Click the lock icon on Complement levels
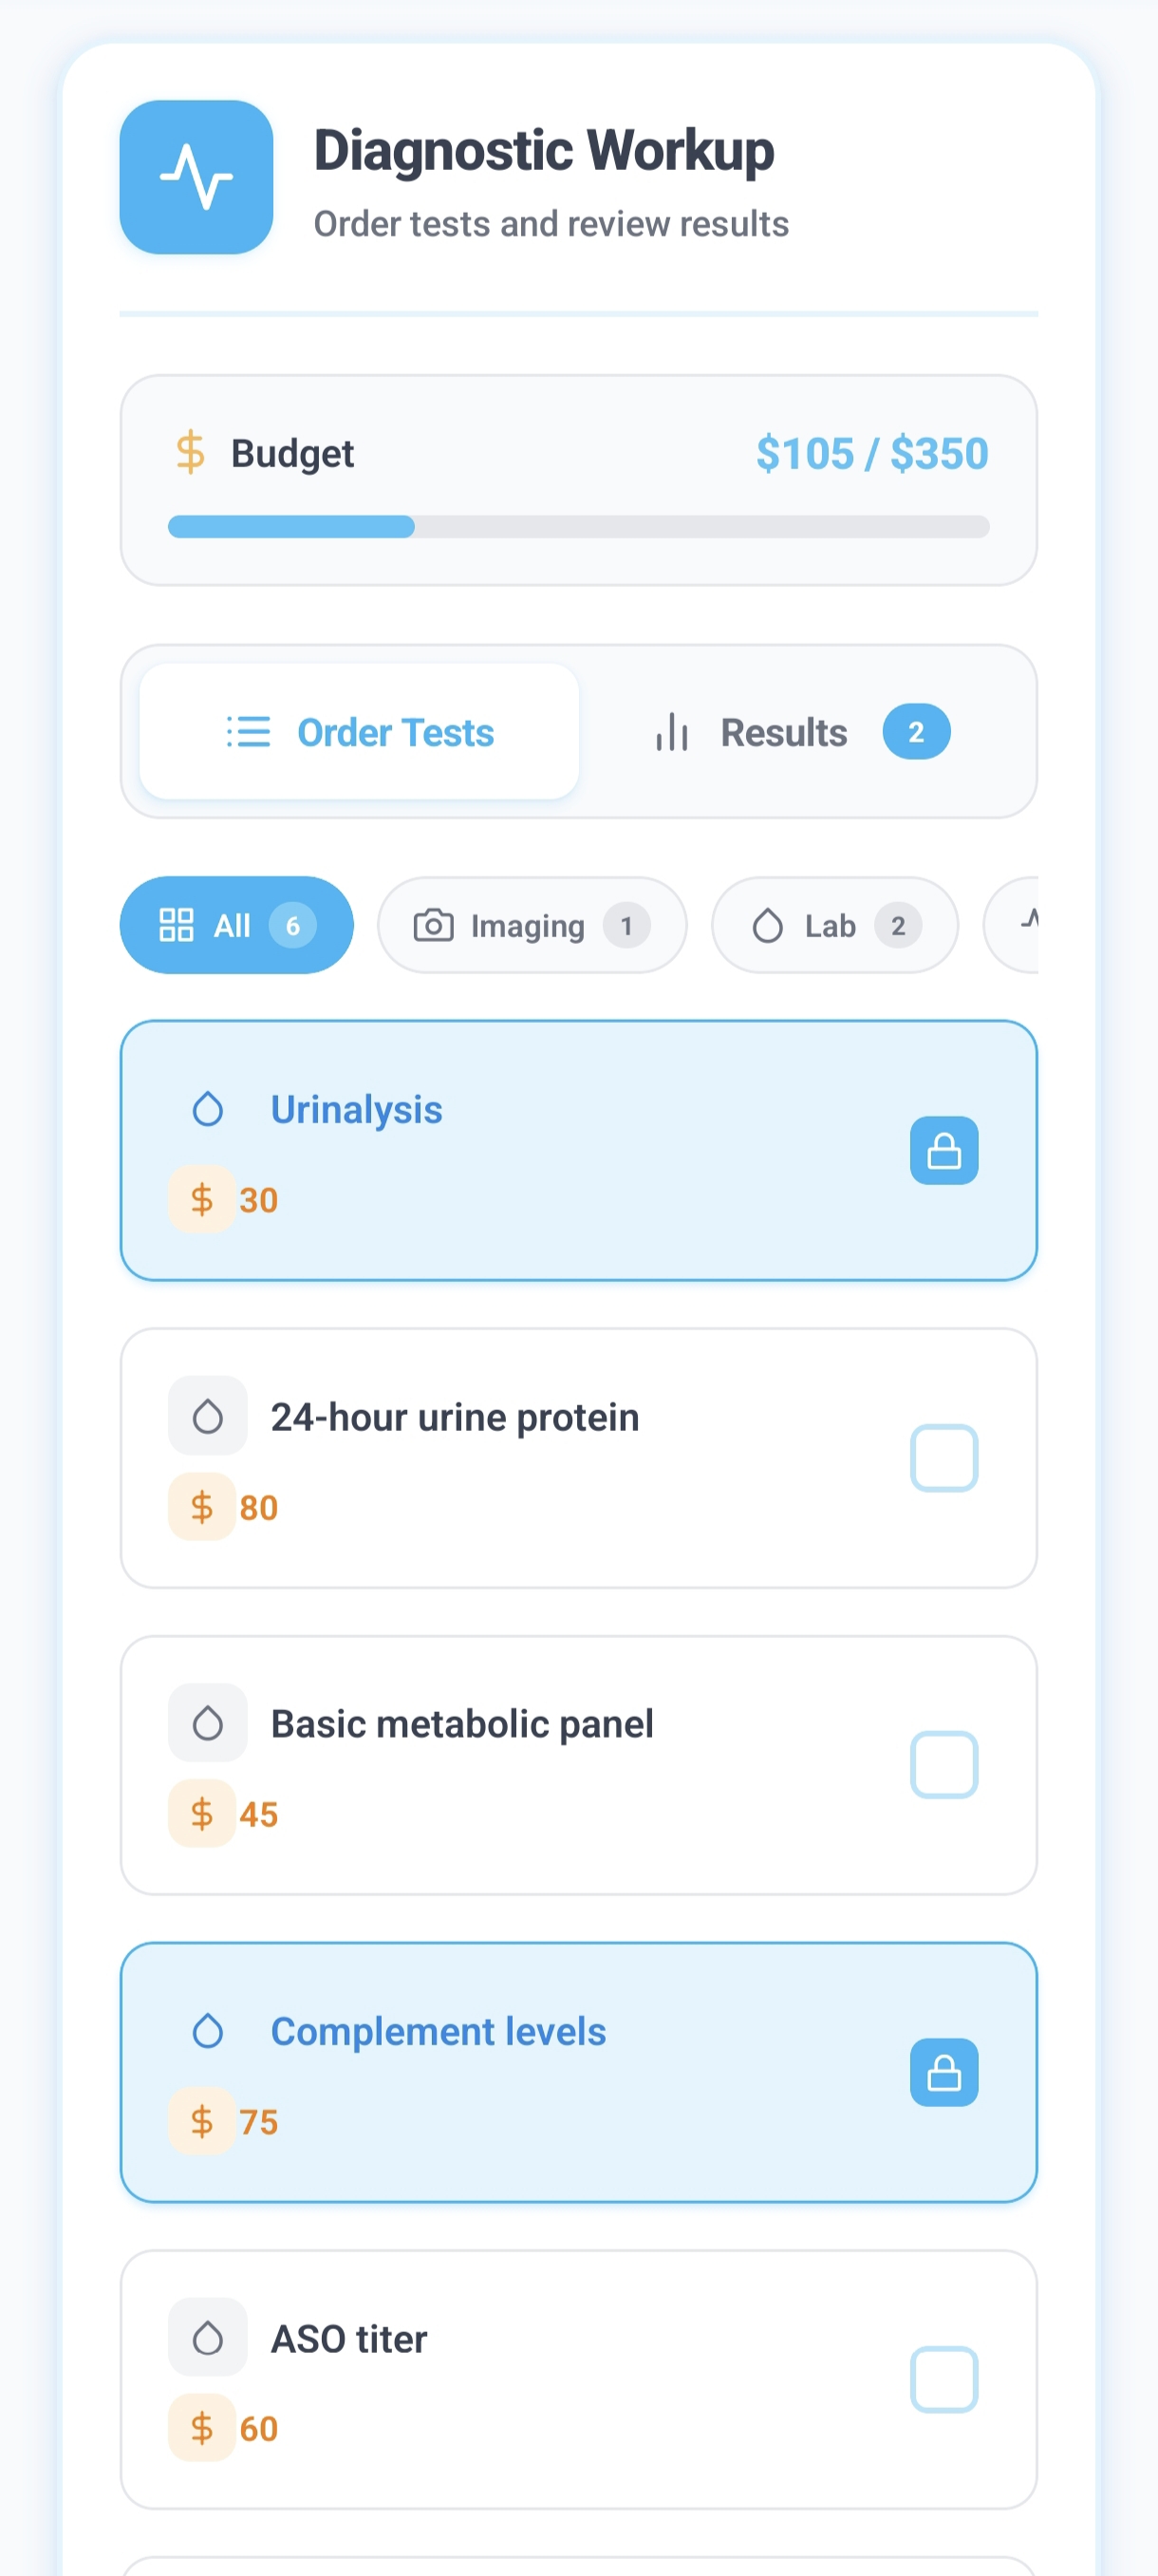 click(x=943, y=2072)
